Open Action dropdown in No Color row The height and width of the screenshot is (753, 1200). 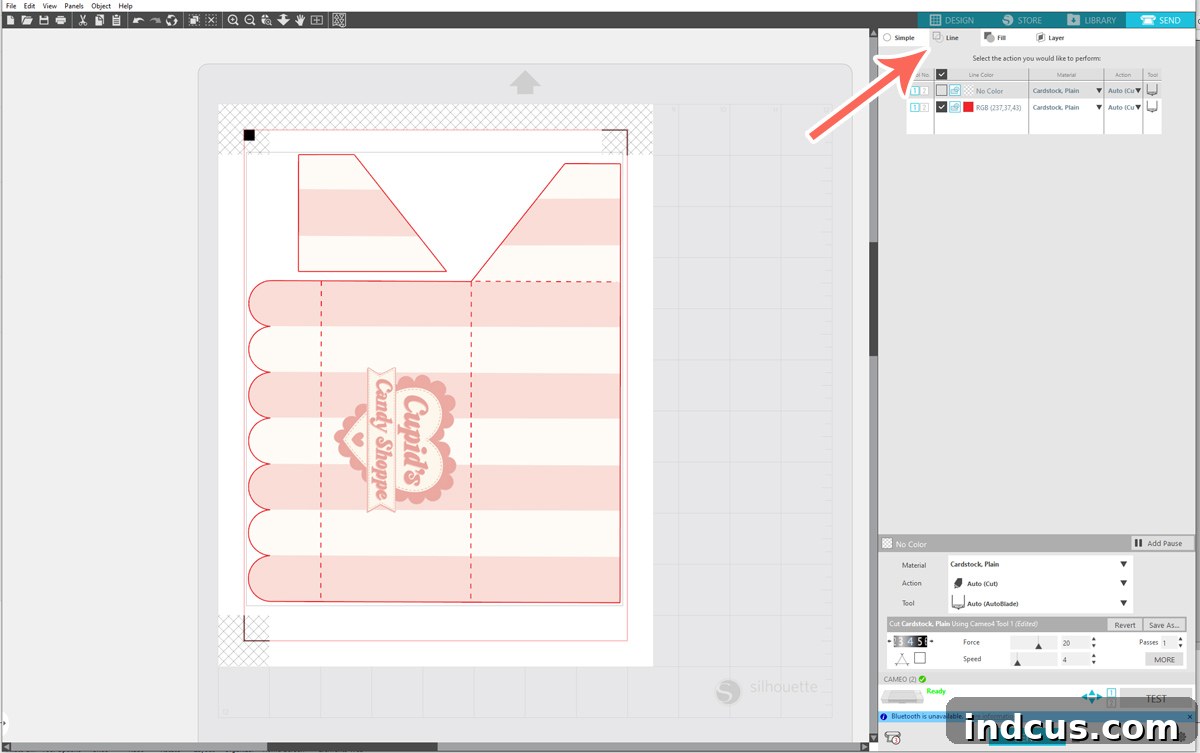click(x=1138, y=91)
